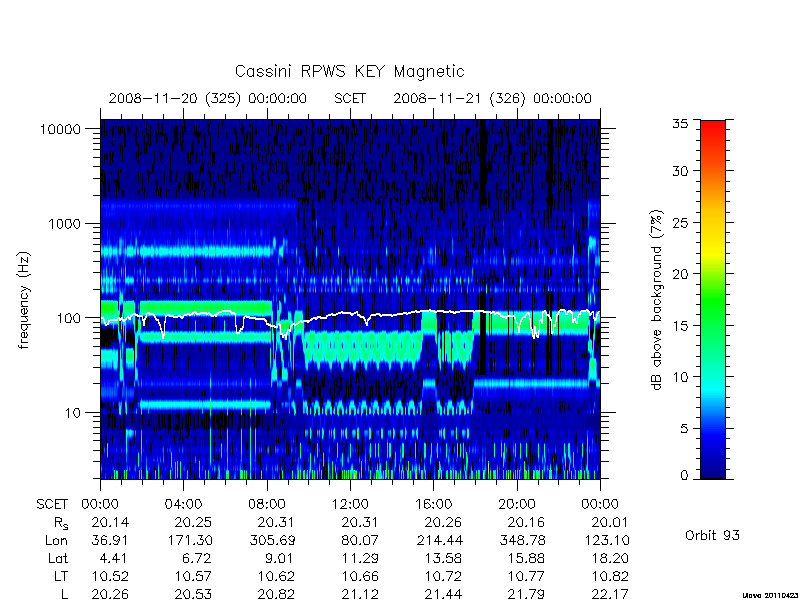Click the spectrogram plot area
800x600 pixels.
coord(350,299)
